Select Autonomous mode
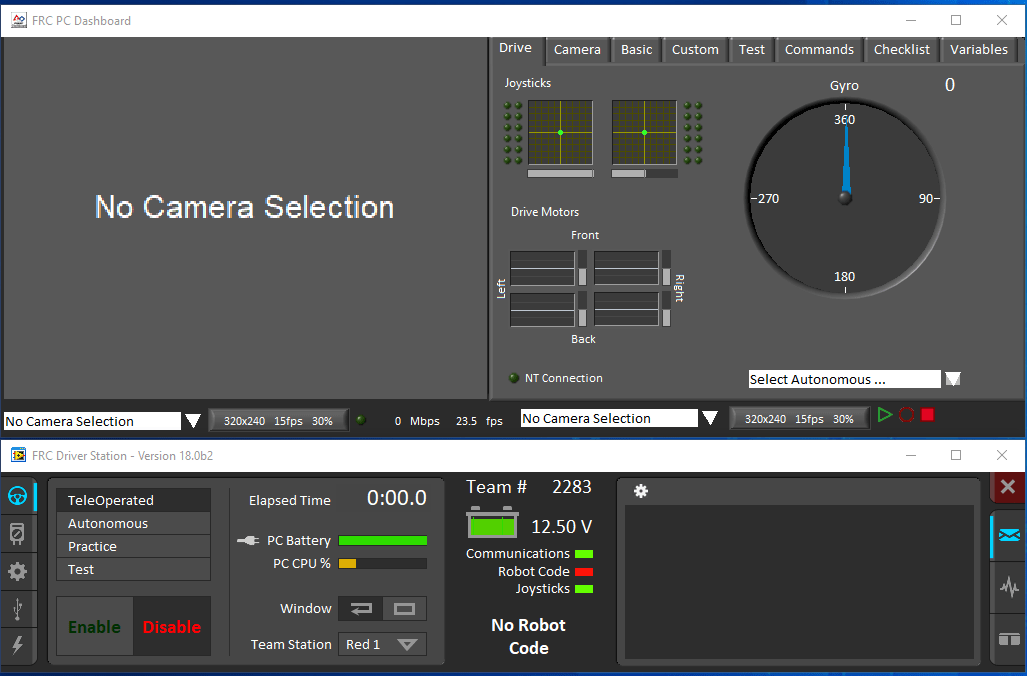1027x676 pixels. click(x=134, y=523)
